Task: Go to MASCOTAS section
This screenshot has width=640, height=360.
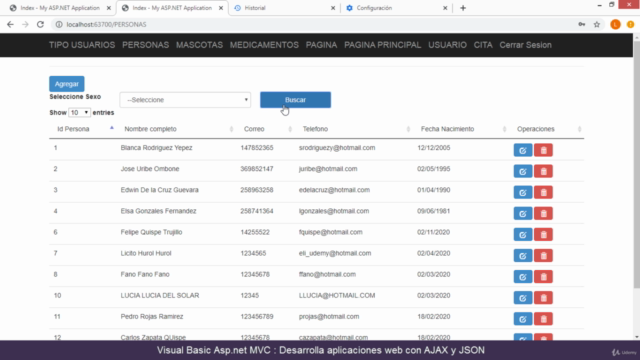Action: coord(199,45)
